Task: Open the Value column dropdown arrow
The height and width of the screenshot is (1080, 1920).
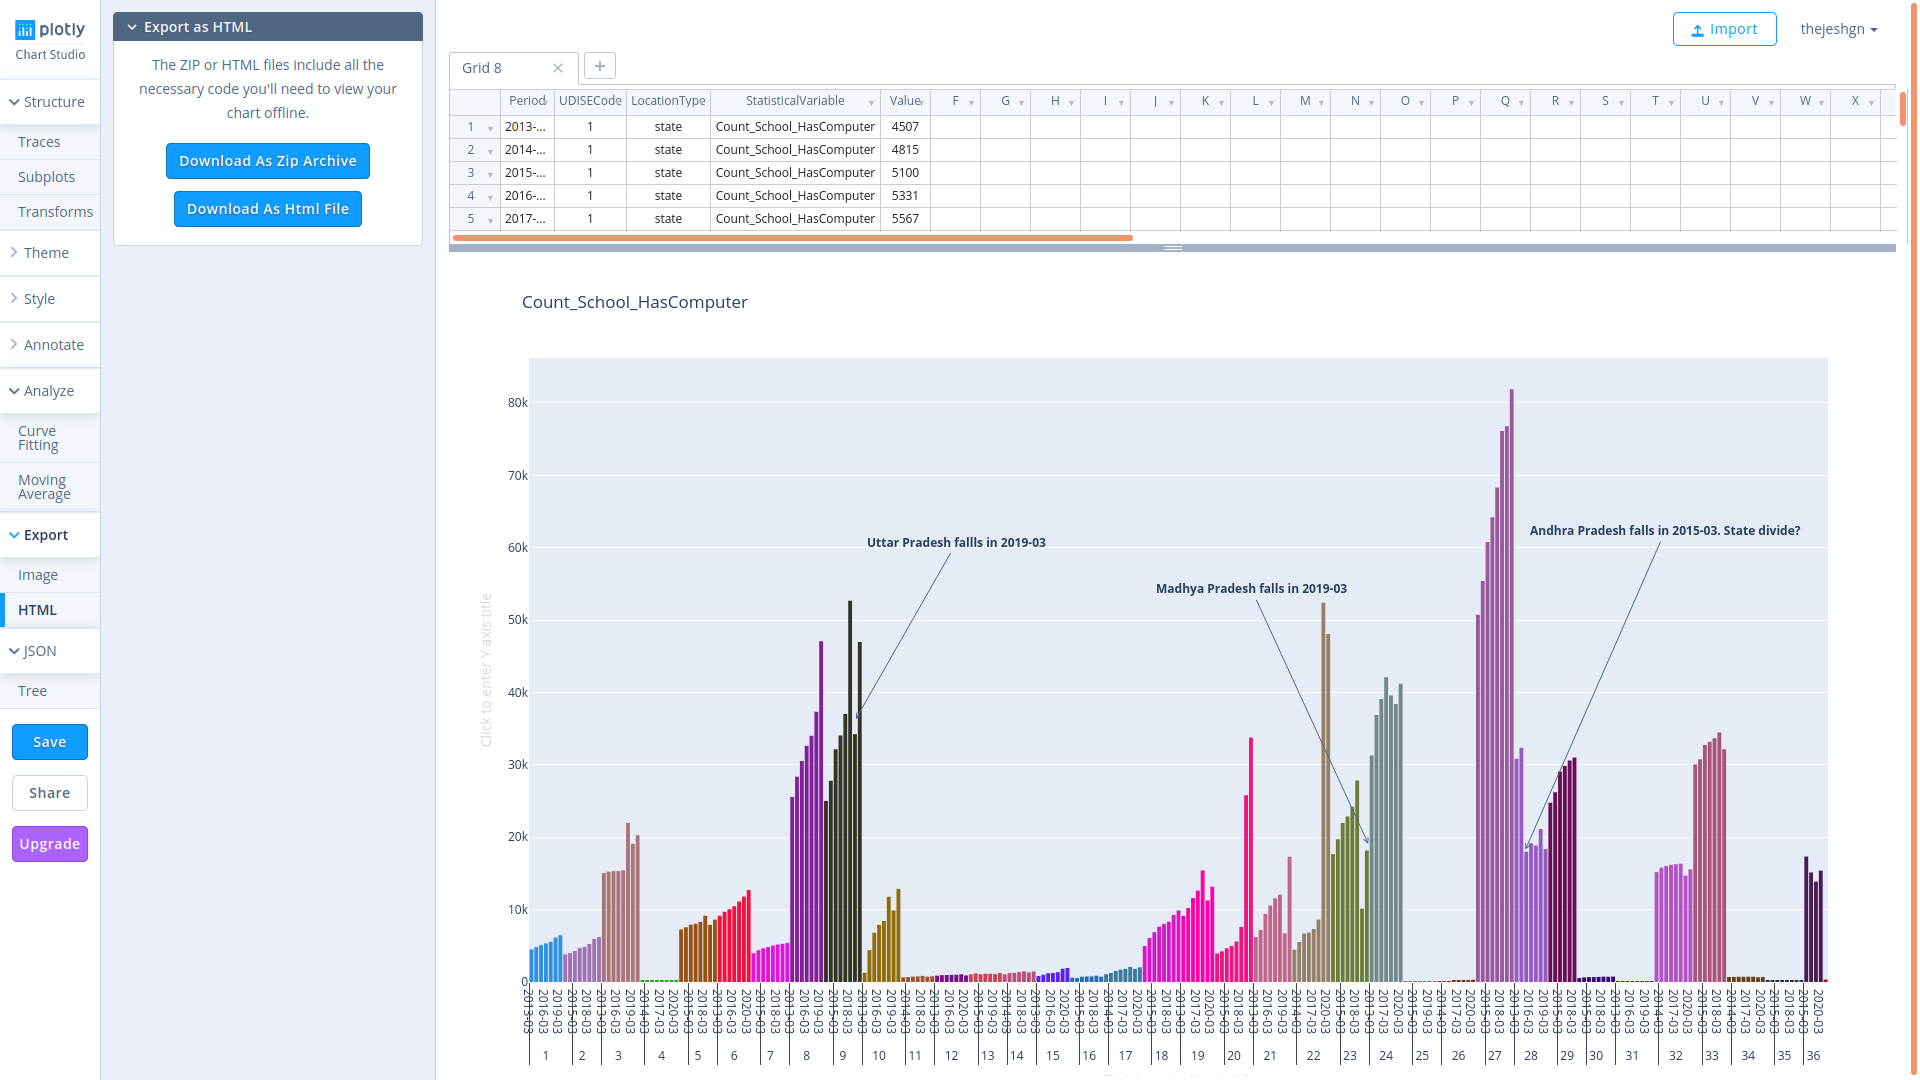Action: pos(920,101)
